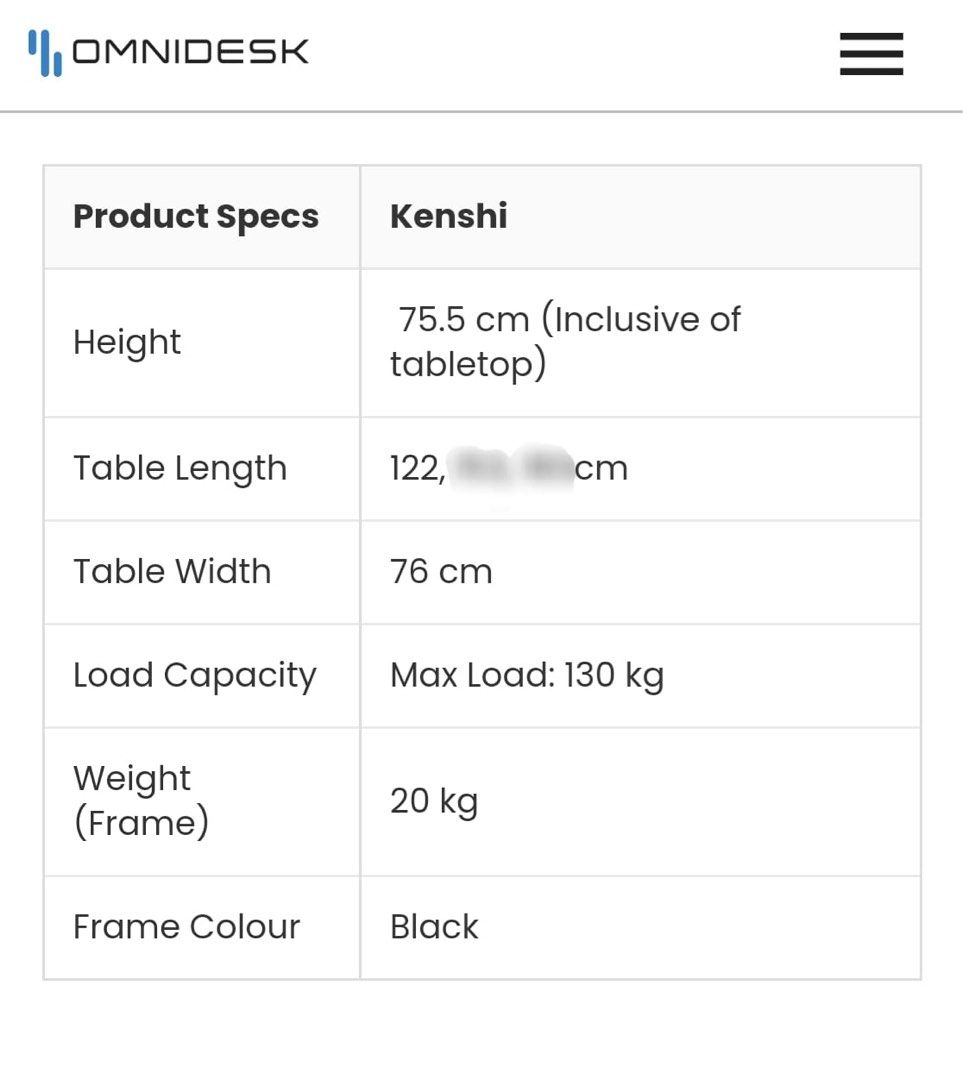Viewport: 963px width, 1080px height.
Task: Select the Weight (Frame) cell
Action: (140, 800)
